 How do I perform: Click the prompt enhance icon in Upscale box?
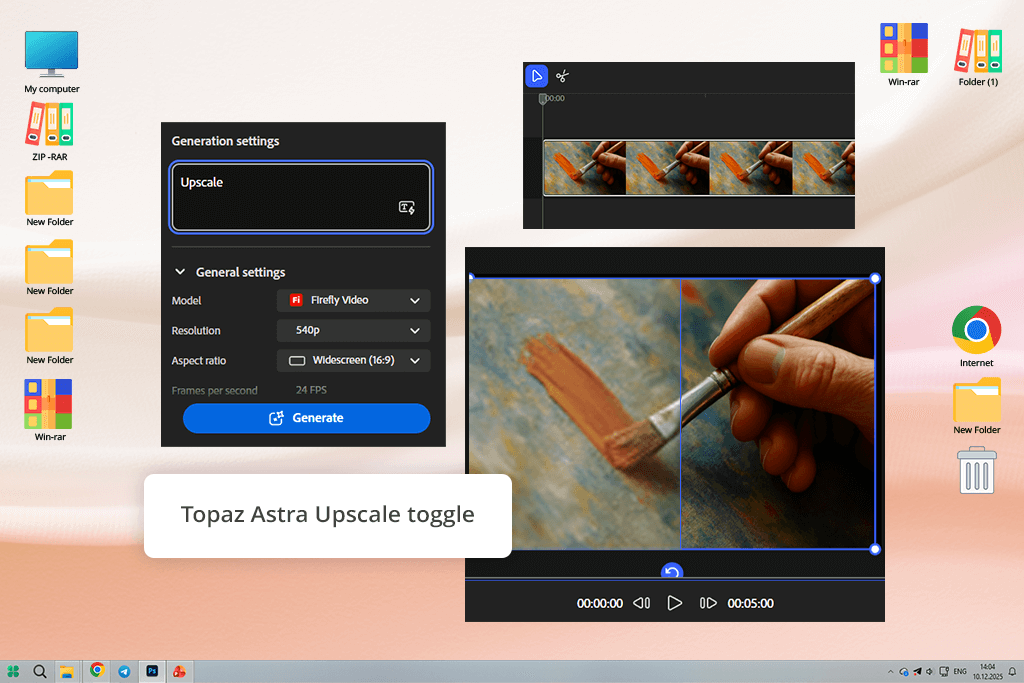407,208
